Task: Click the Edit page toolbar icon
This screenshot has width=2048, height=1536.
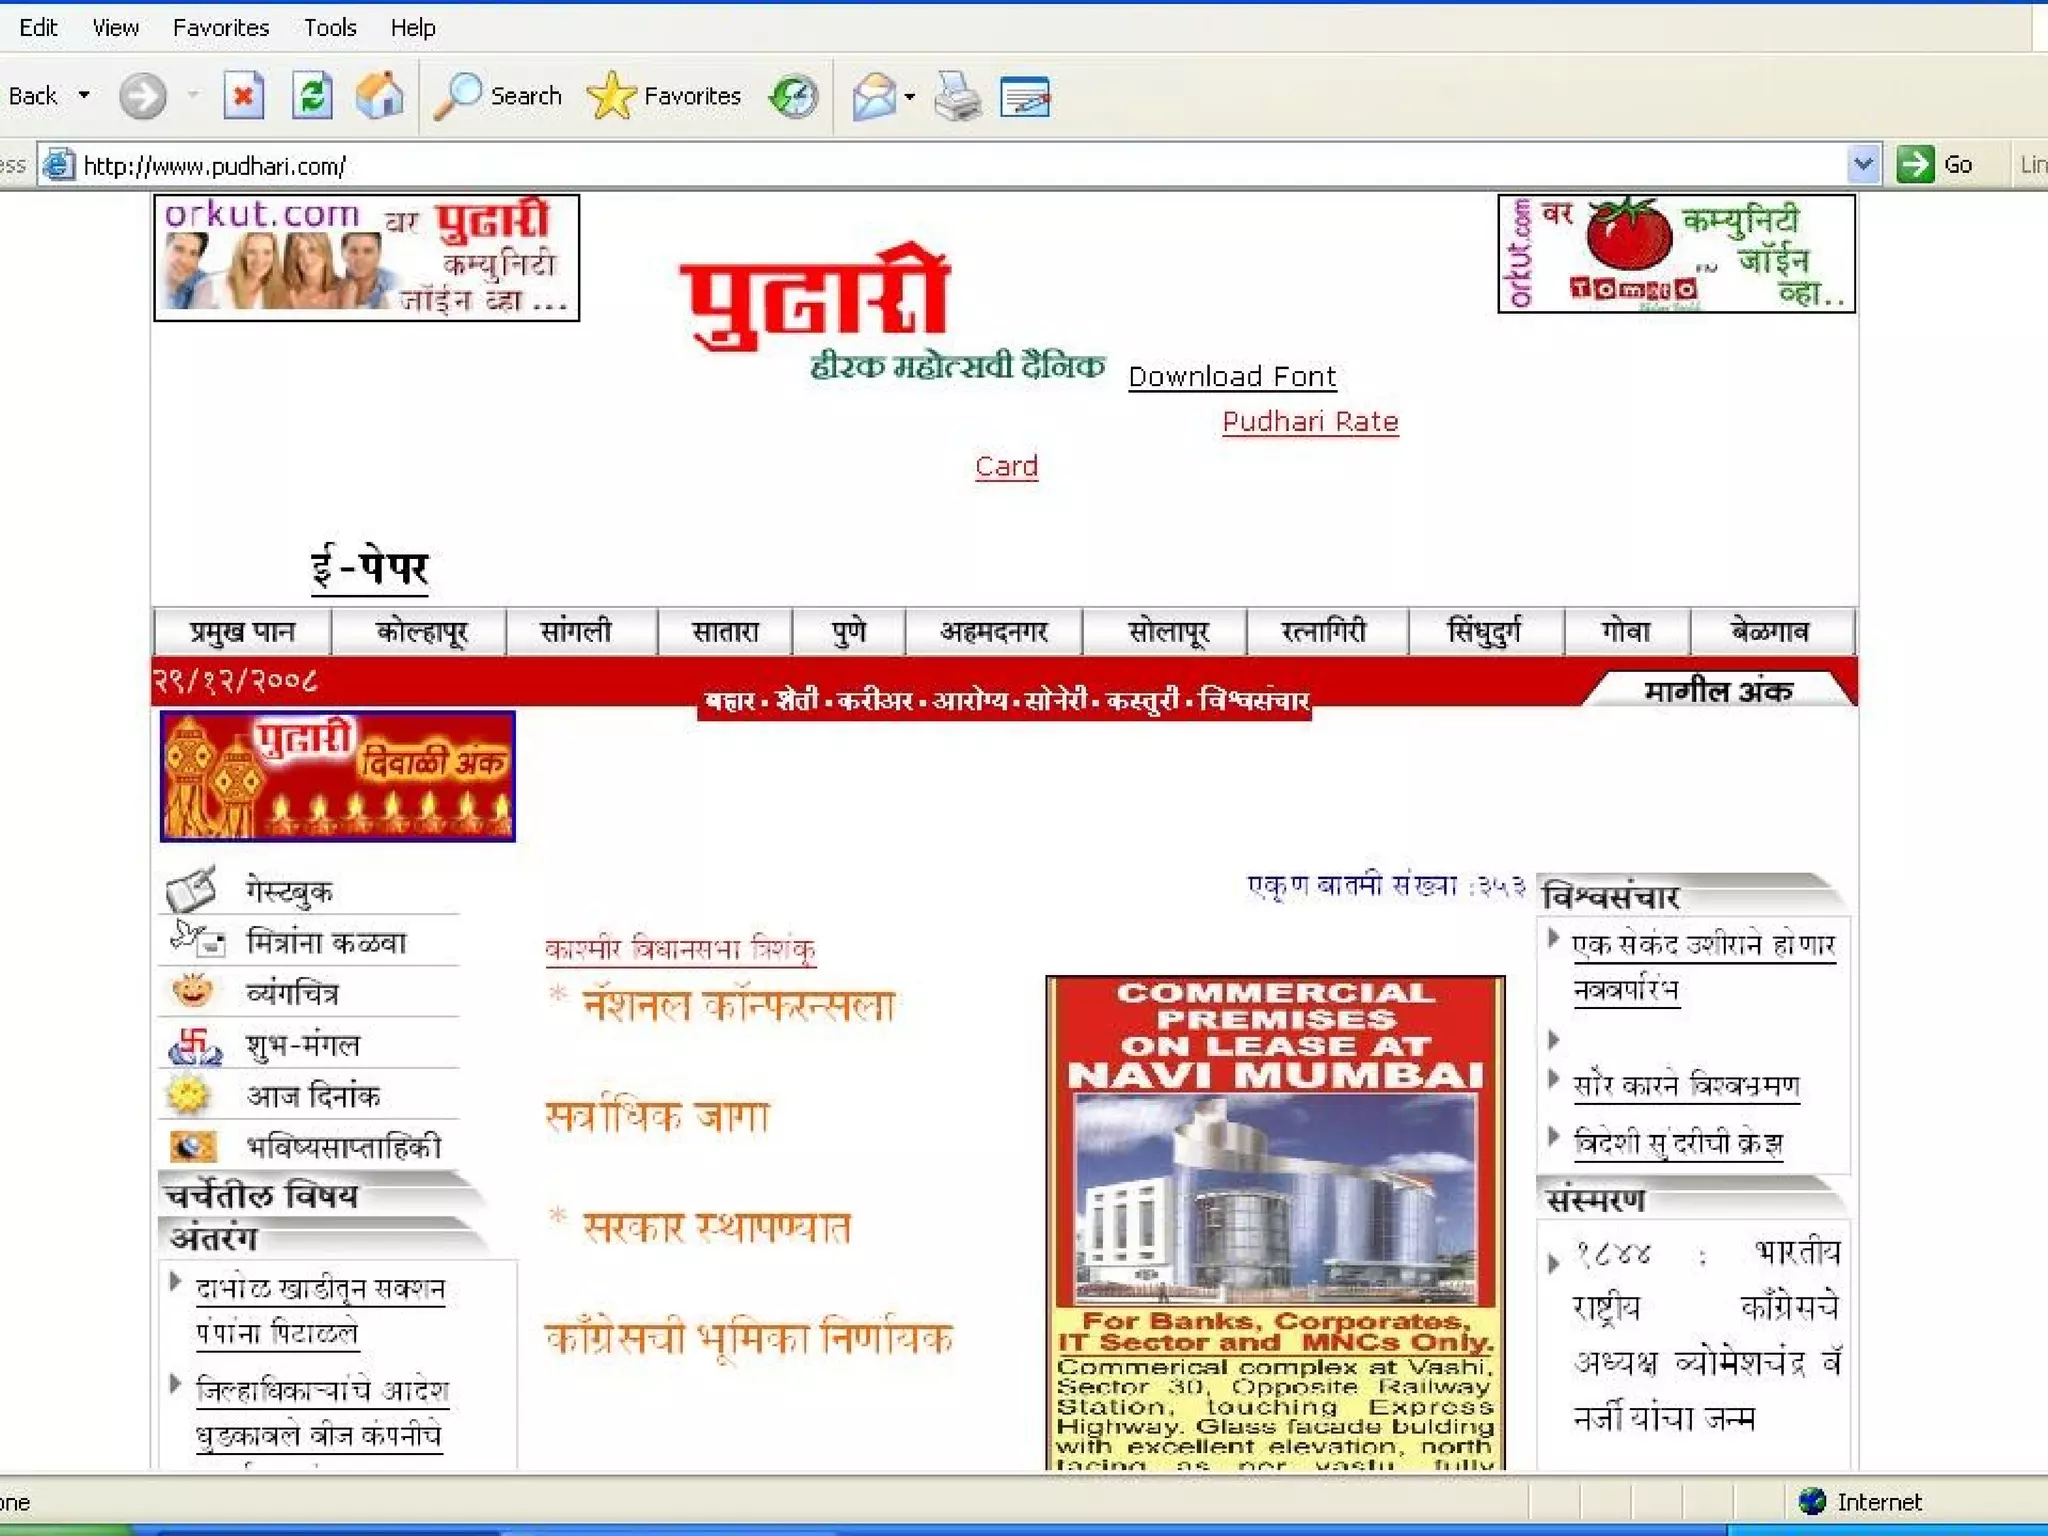Action: click(x=1025, y=97)
